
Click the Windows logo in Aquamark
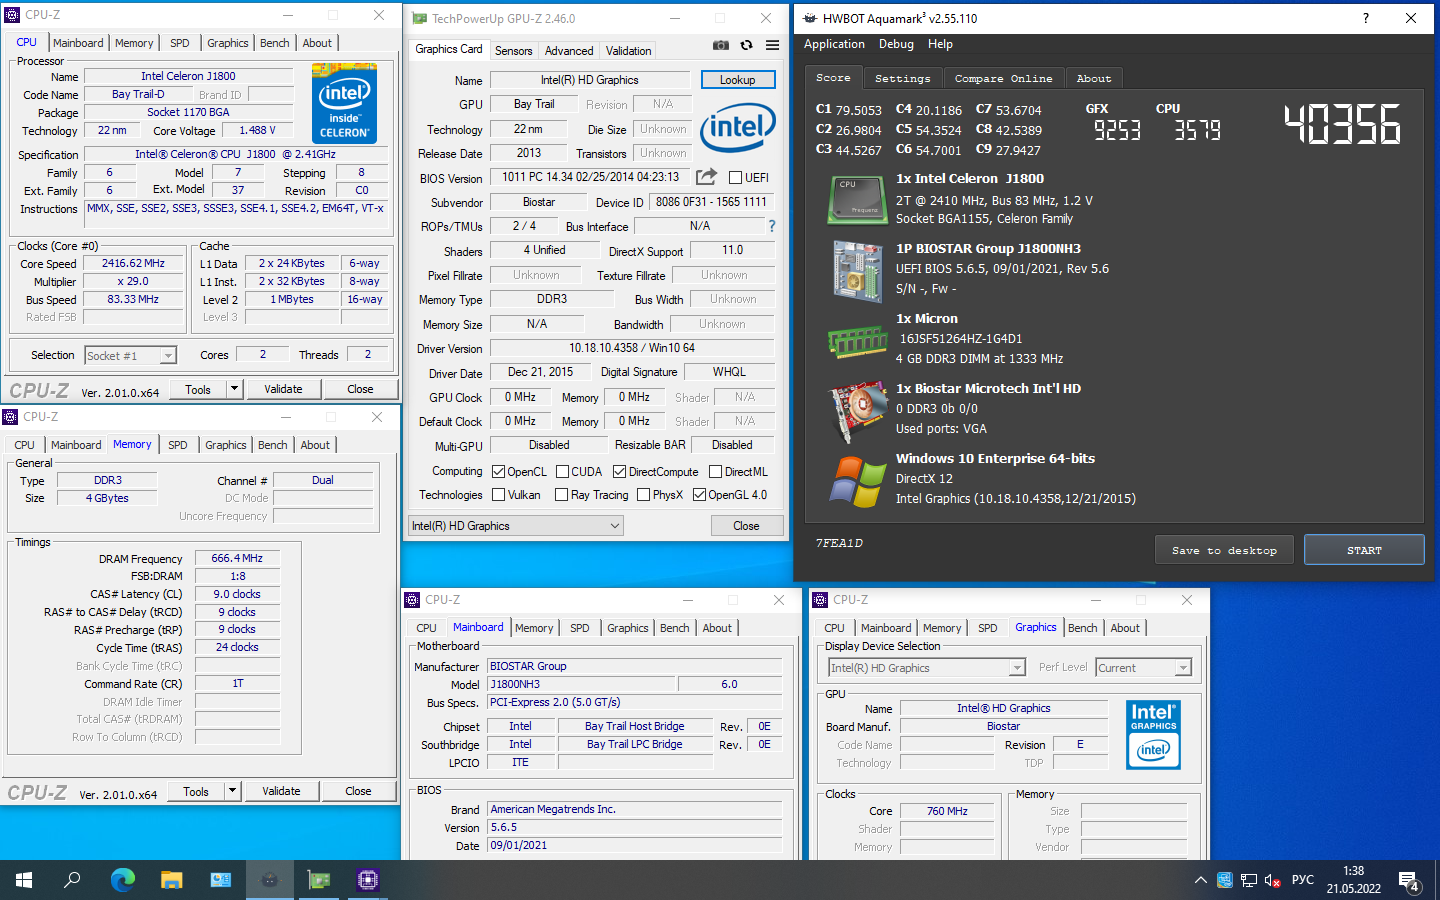tap(857, 481)
